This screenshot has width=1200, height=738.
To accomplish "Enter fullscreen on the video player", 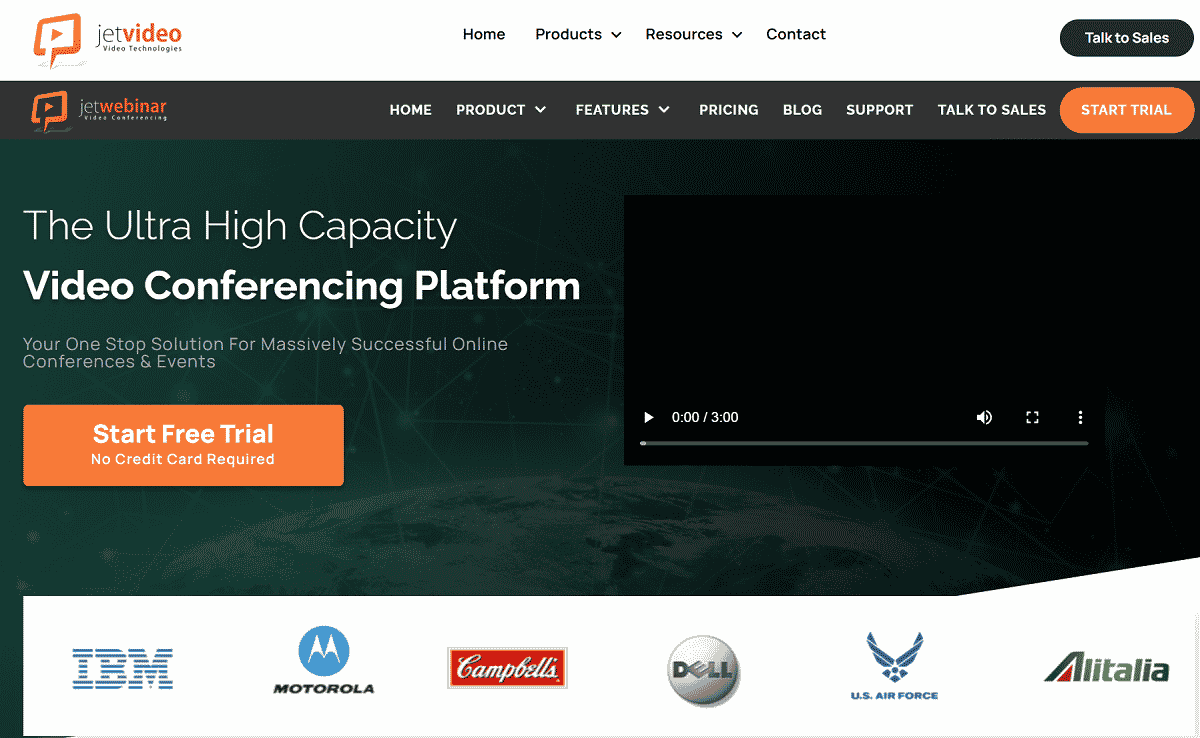I will tap(1033, 417).
